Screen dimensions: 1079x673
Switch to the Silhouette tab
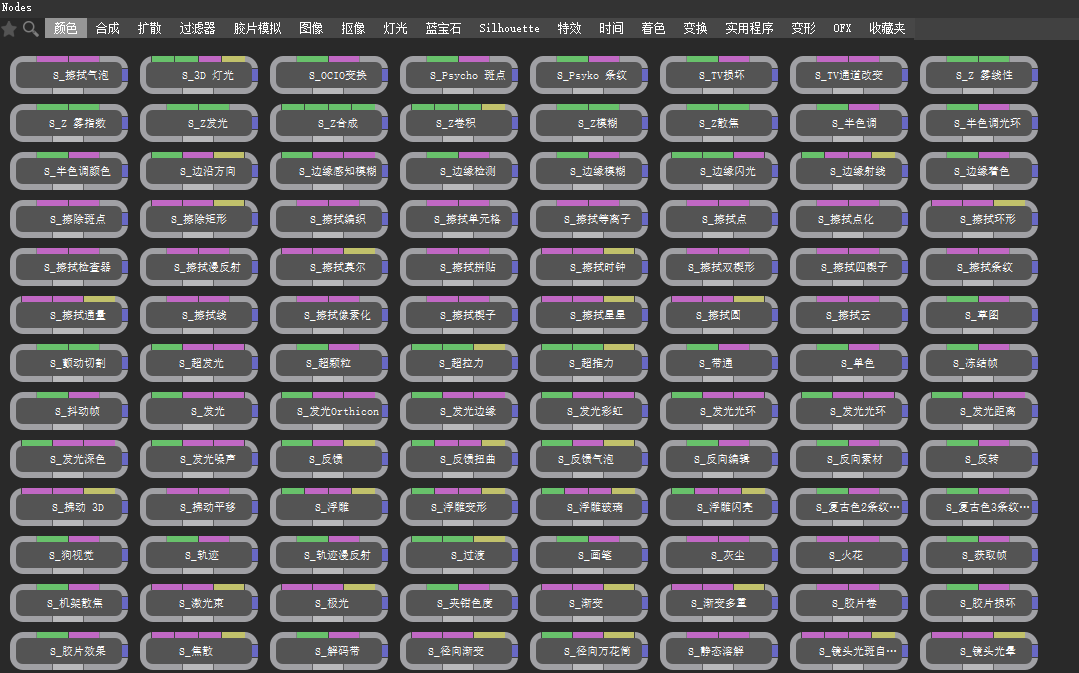[x=509, y=28]
